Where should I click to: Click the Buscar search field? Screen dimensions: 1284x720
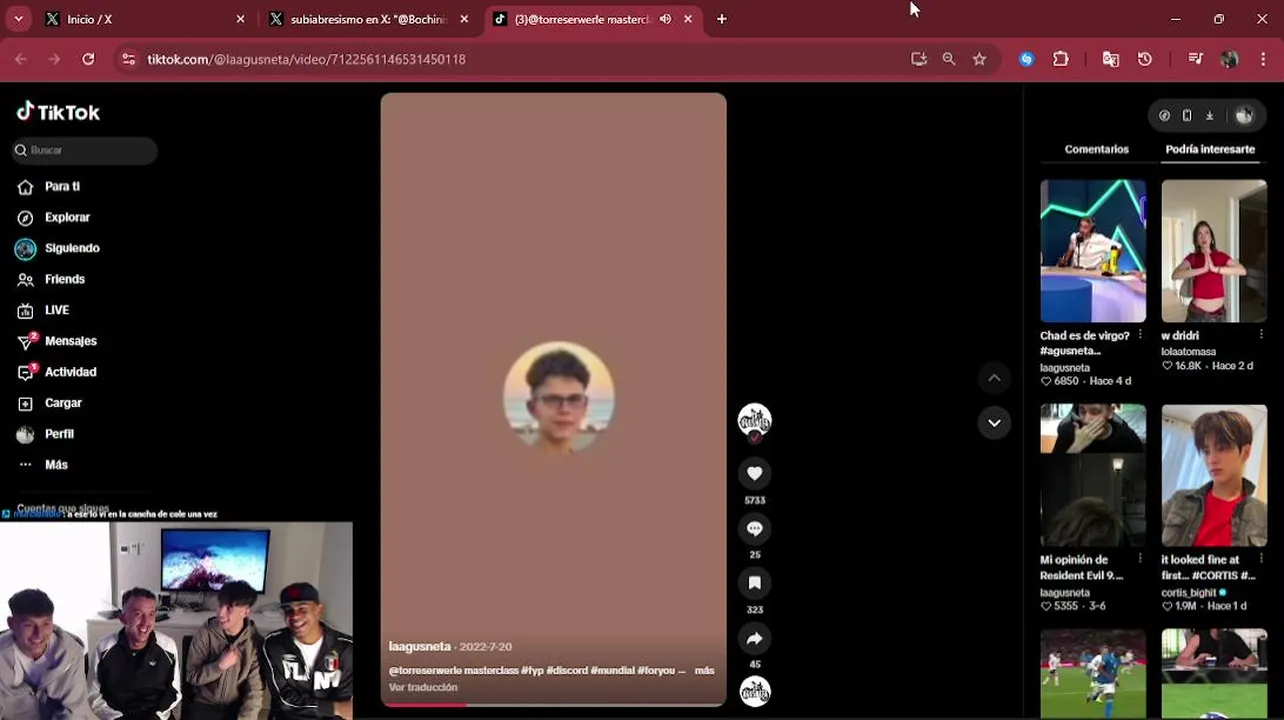click(x=84, y=150)
